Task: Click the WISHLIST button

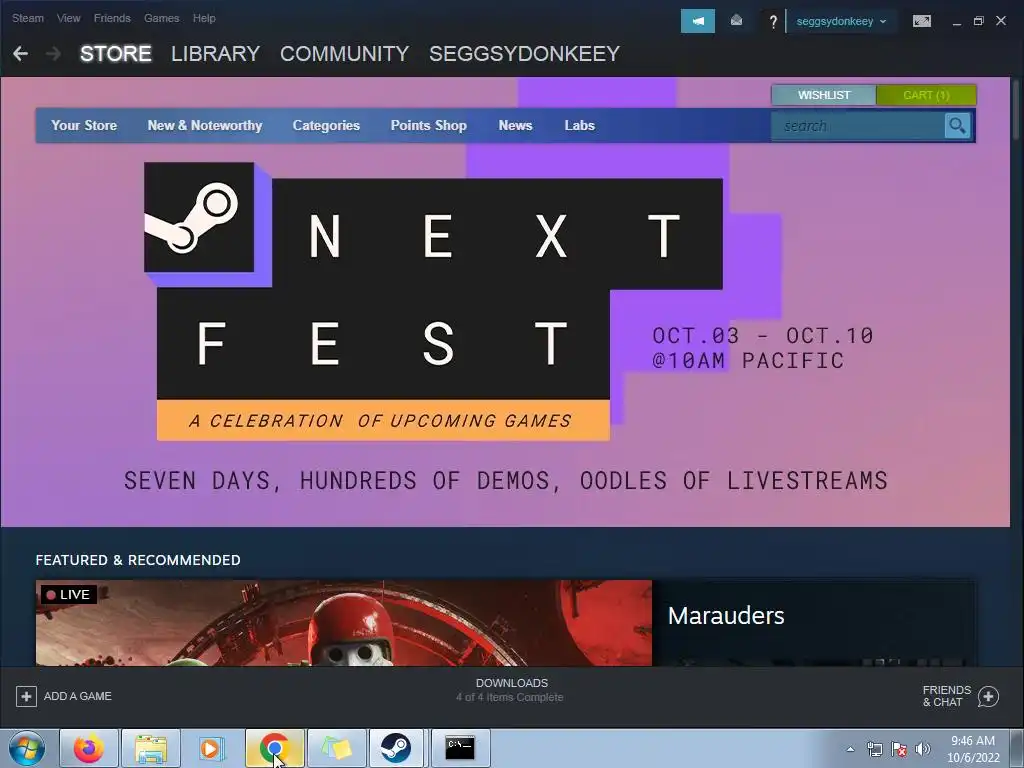Action: [824, 95]
